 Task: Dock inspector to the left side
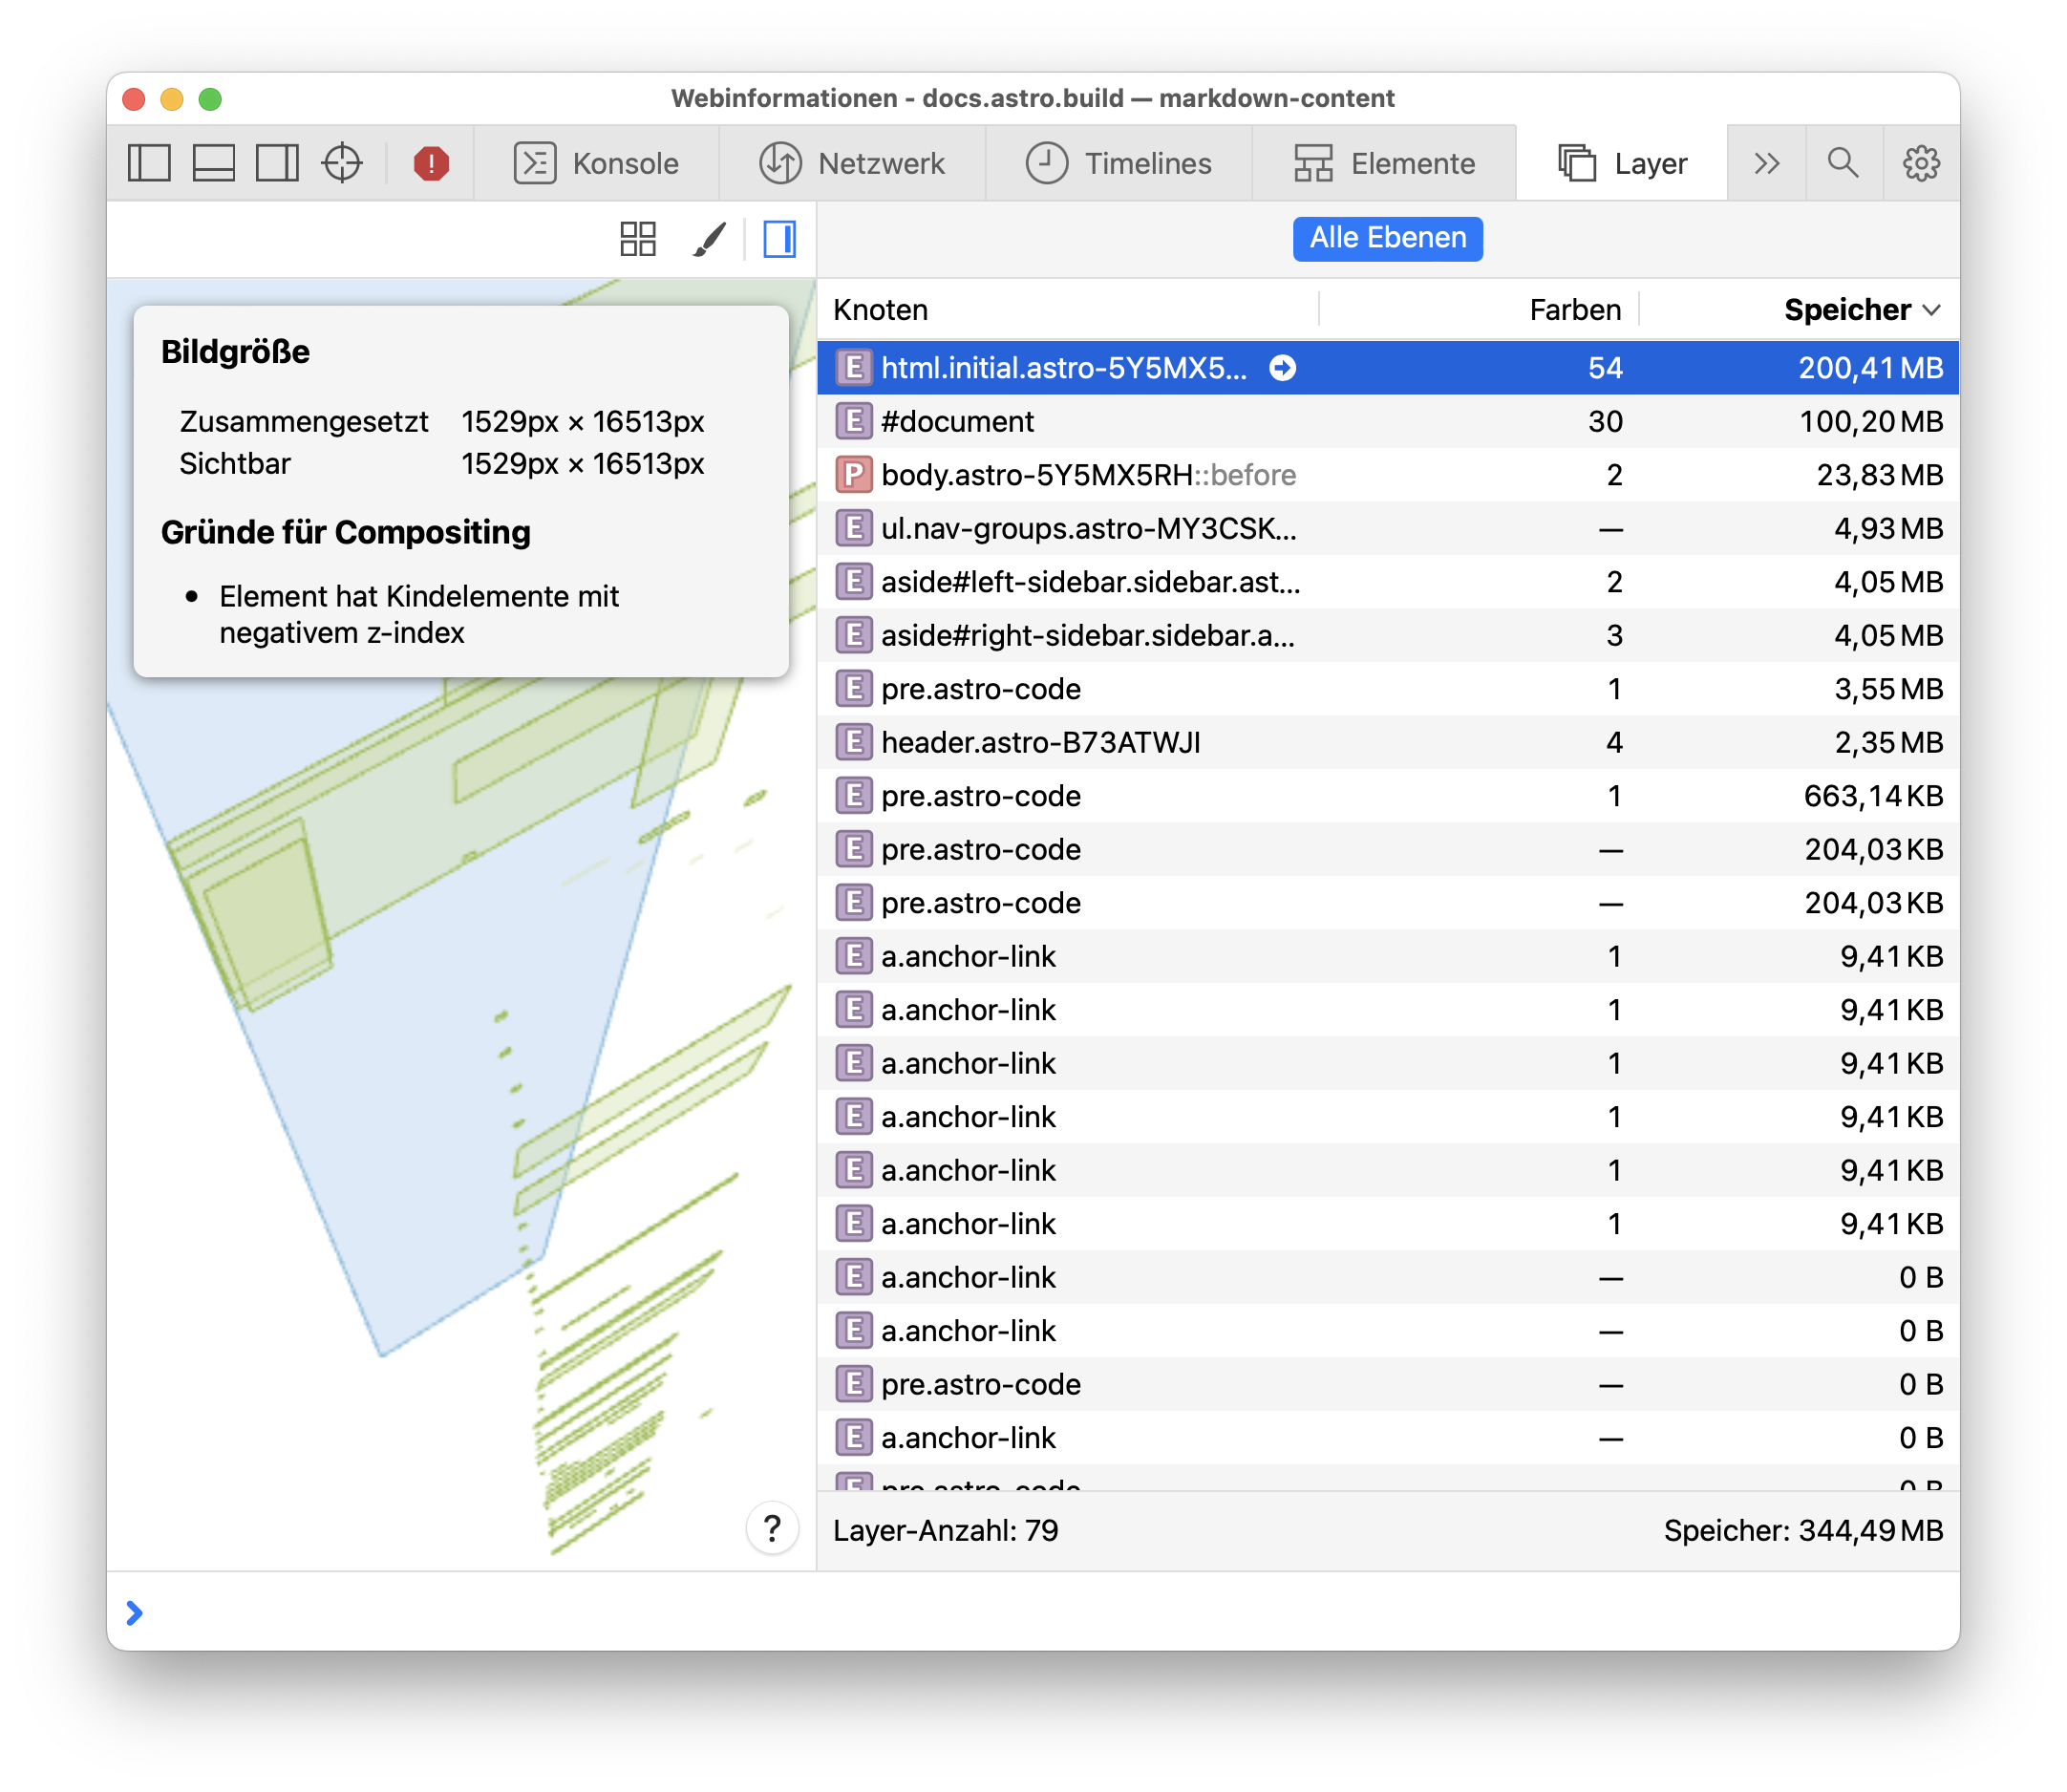pyautogui.click(x=149, y=163)
